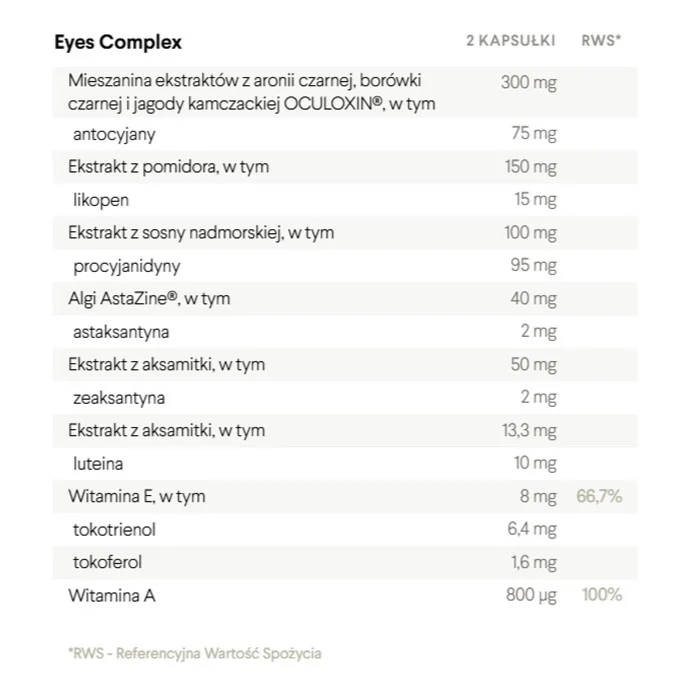
Task: Select the Ekstrakt z aksamitki 50 mg row
Action: (x=345, y=365)
